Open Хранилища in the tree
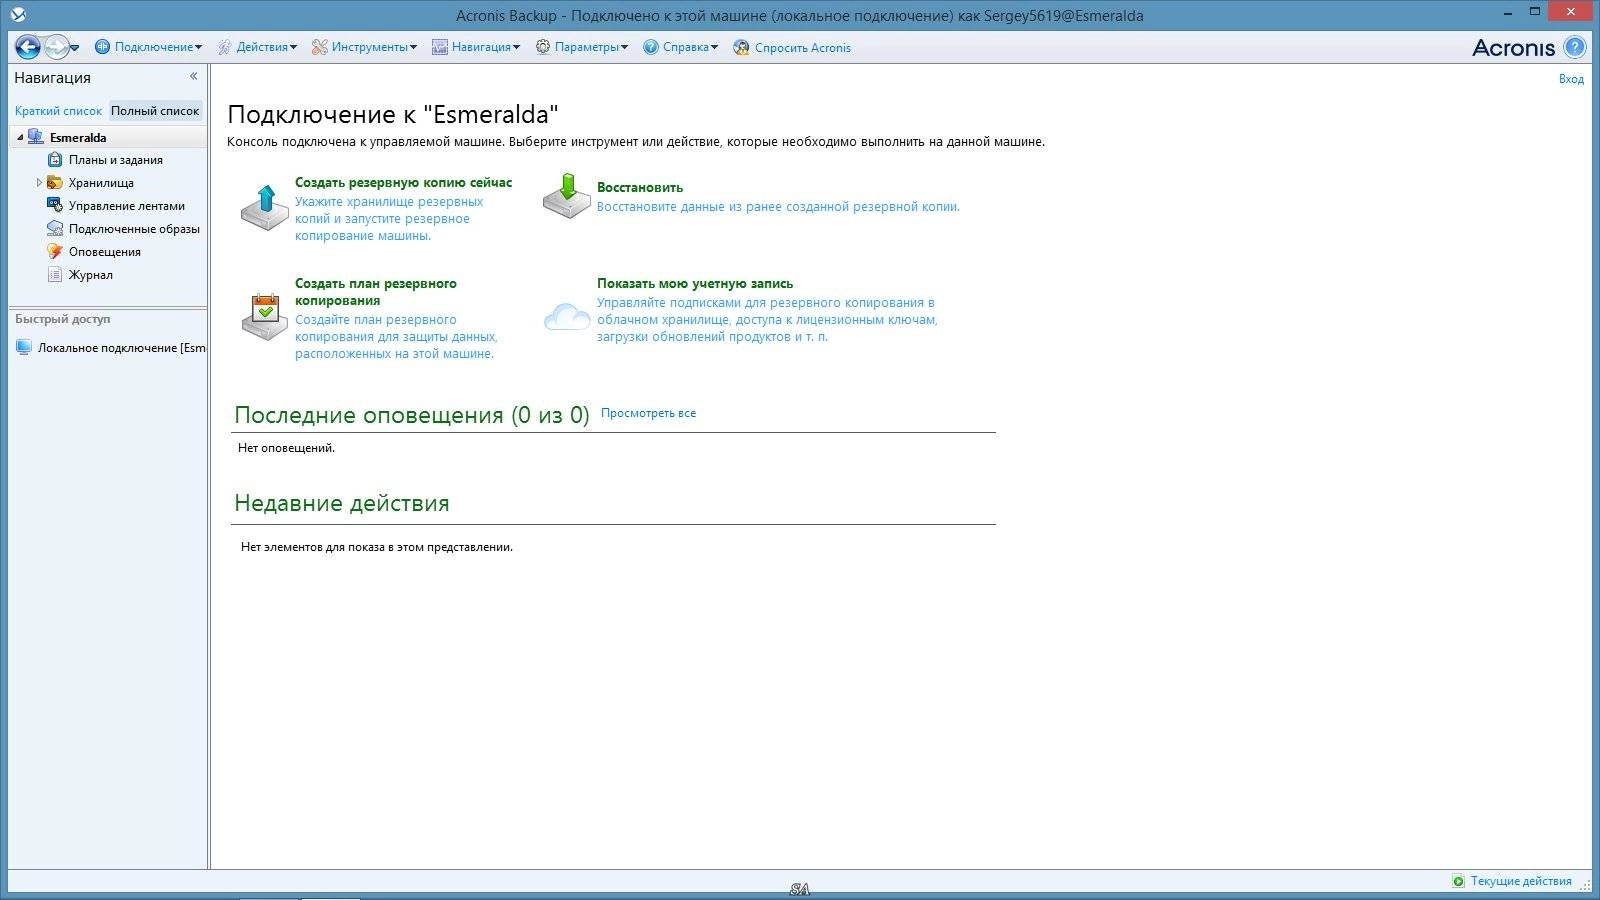The height and width of the screenshot is (900, 1600). (x=101, y=183)
